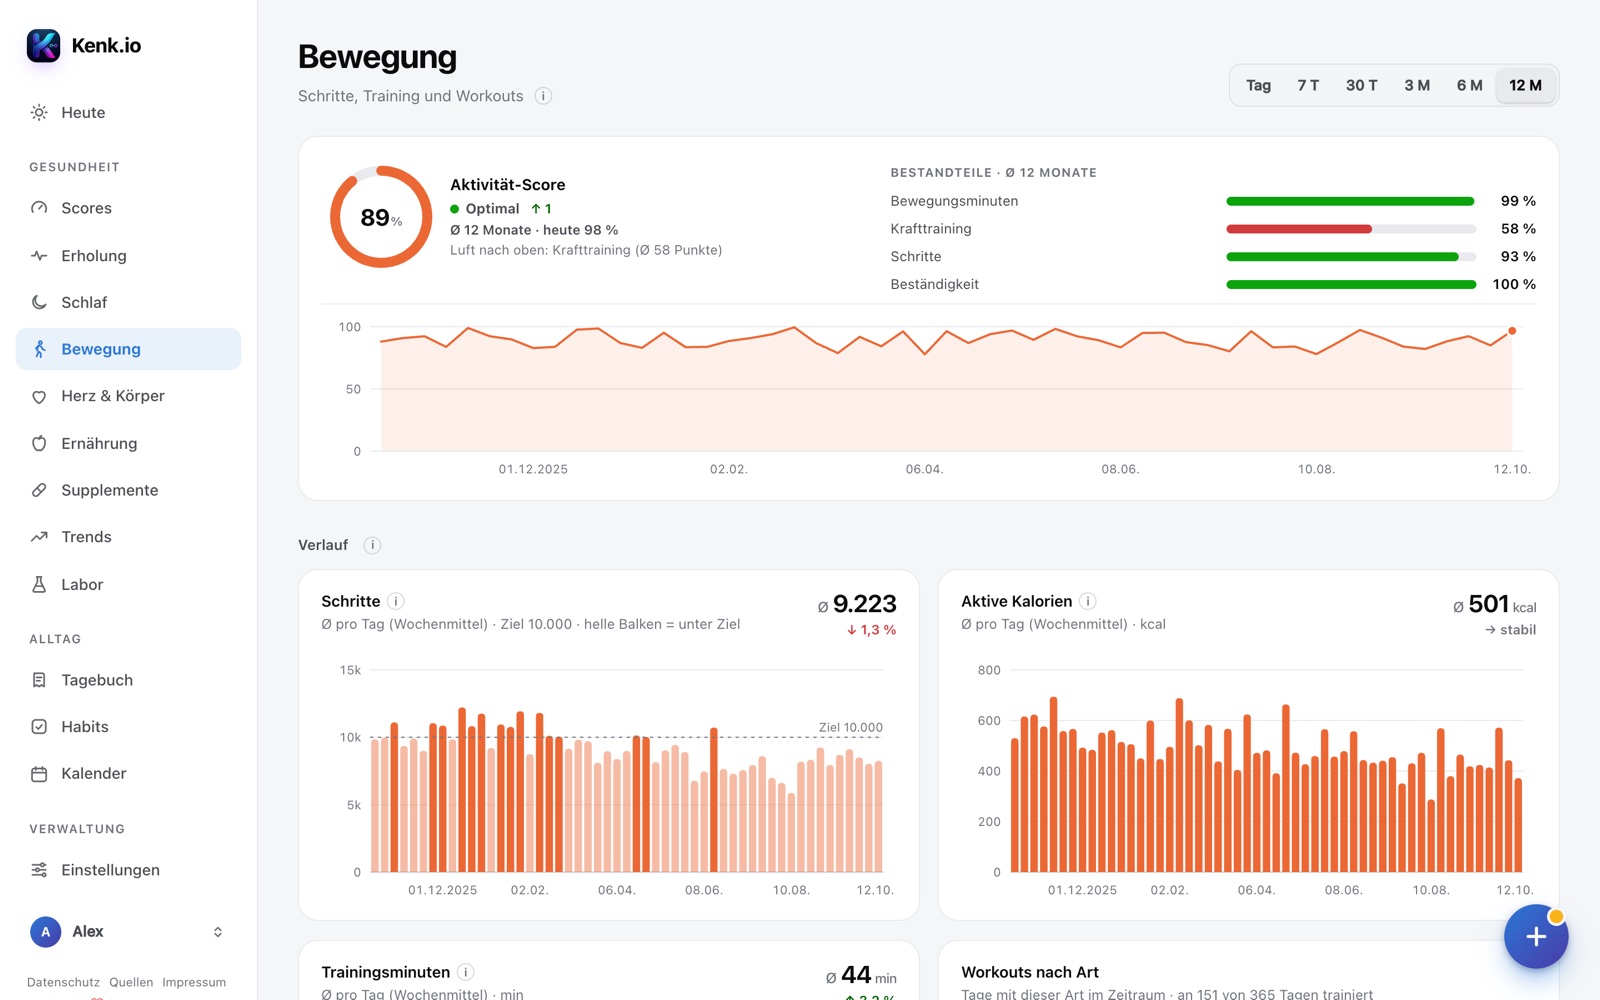Click the last point of score chart
Viewport: 1600px width, 1000px height.
[1512, 331]
